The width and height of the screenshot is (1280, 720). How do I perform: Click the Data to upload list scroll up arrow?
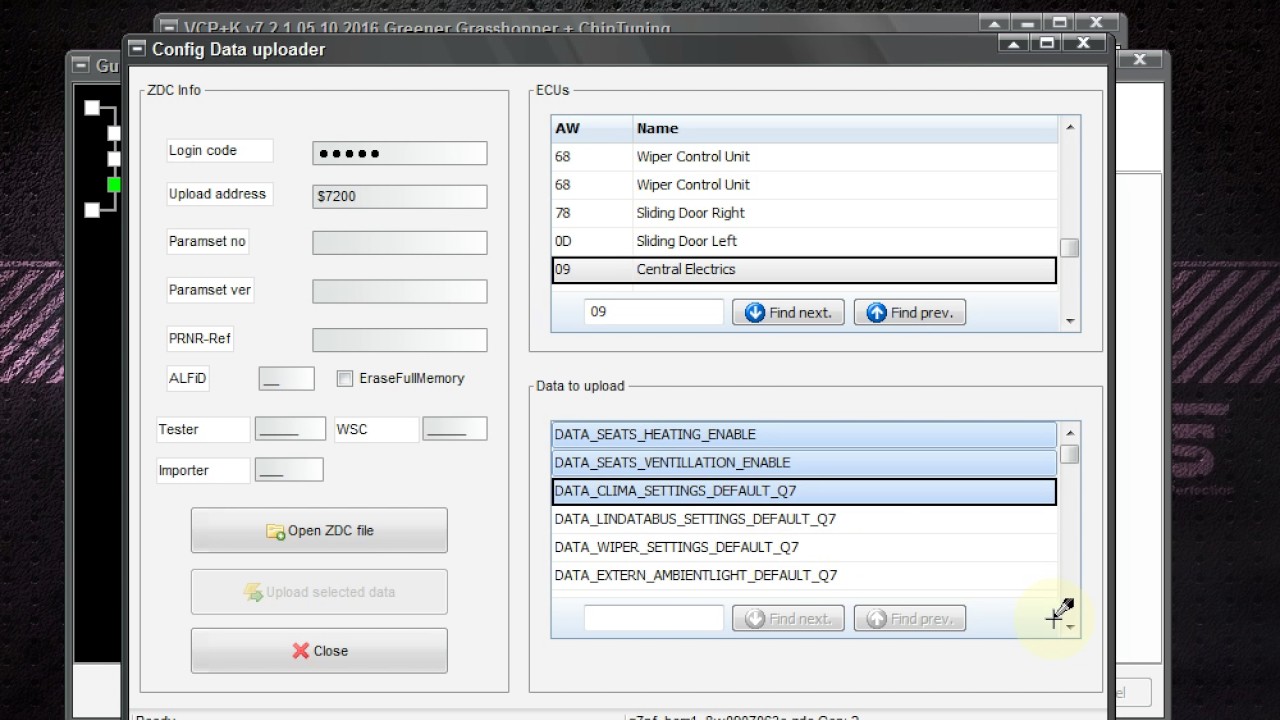tap(1070, 433)
